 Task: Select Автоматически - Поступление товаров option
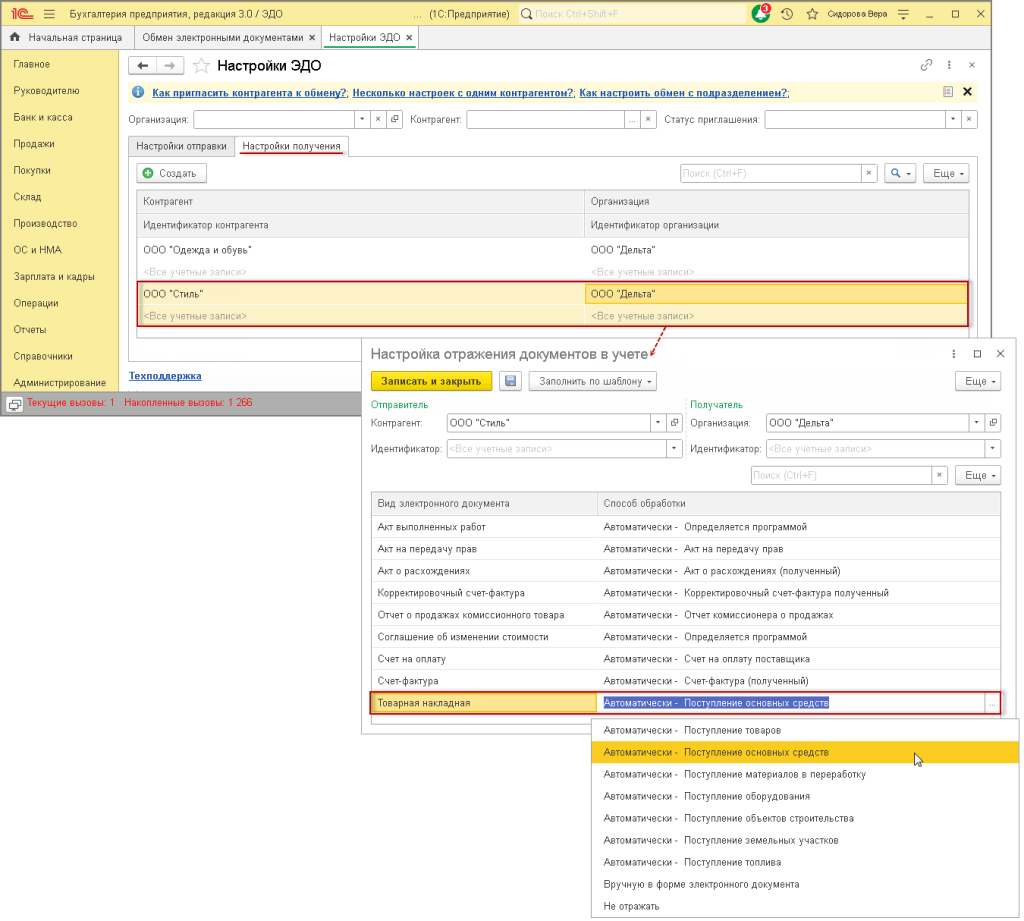pos(692,730)
